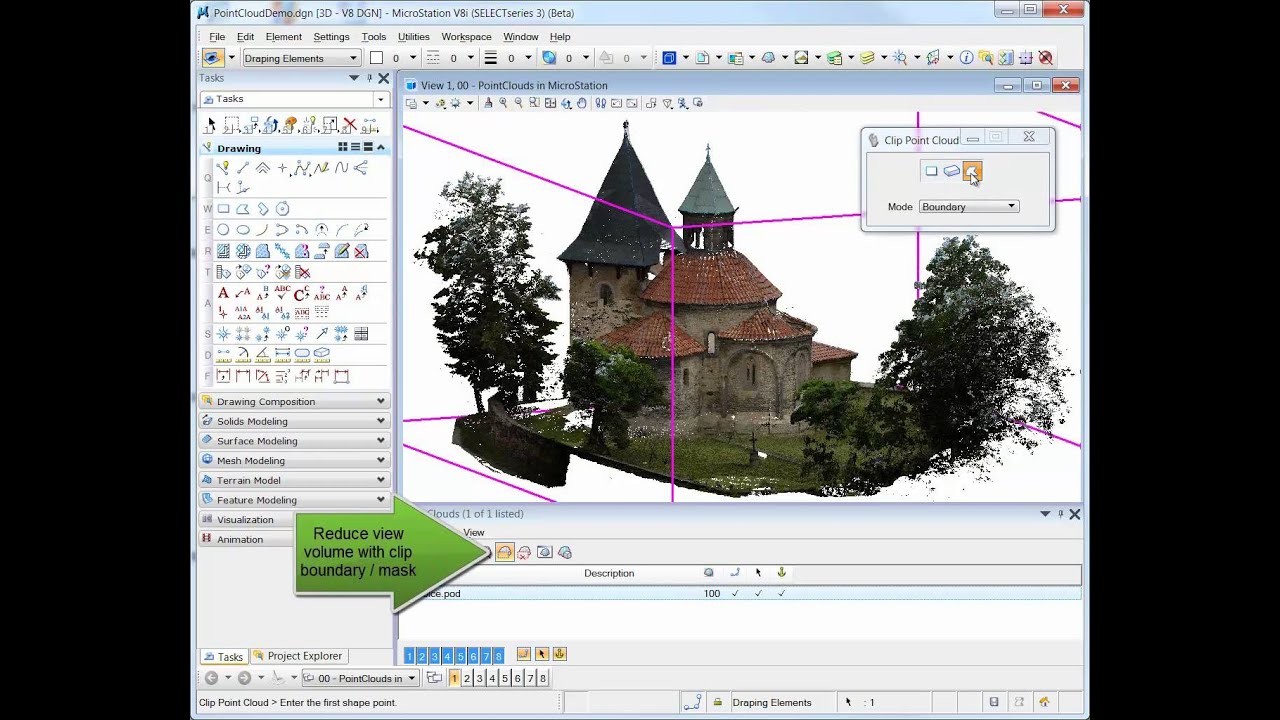Select the Element Selection arrow tool
The width and height of the screenshot is (1280, 720).
pyautogui.click(x=210, y=125)
